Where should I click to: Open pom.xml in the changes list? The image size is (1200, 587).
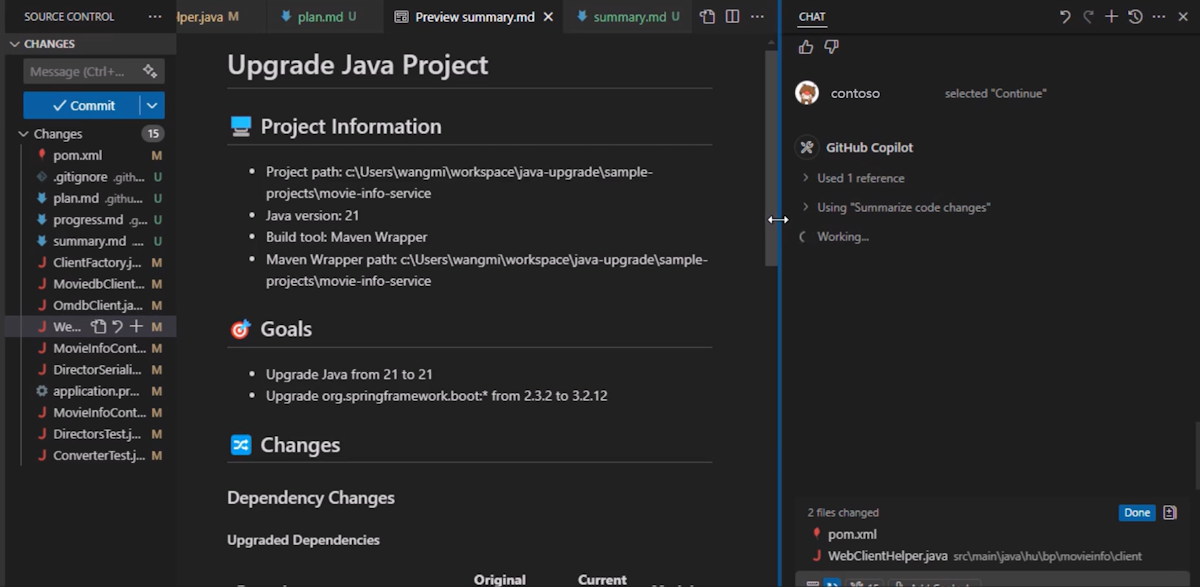77,156
